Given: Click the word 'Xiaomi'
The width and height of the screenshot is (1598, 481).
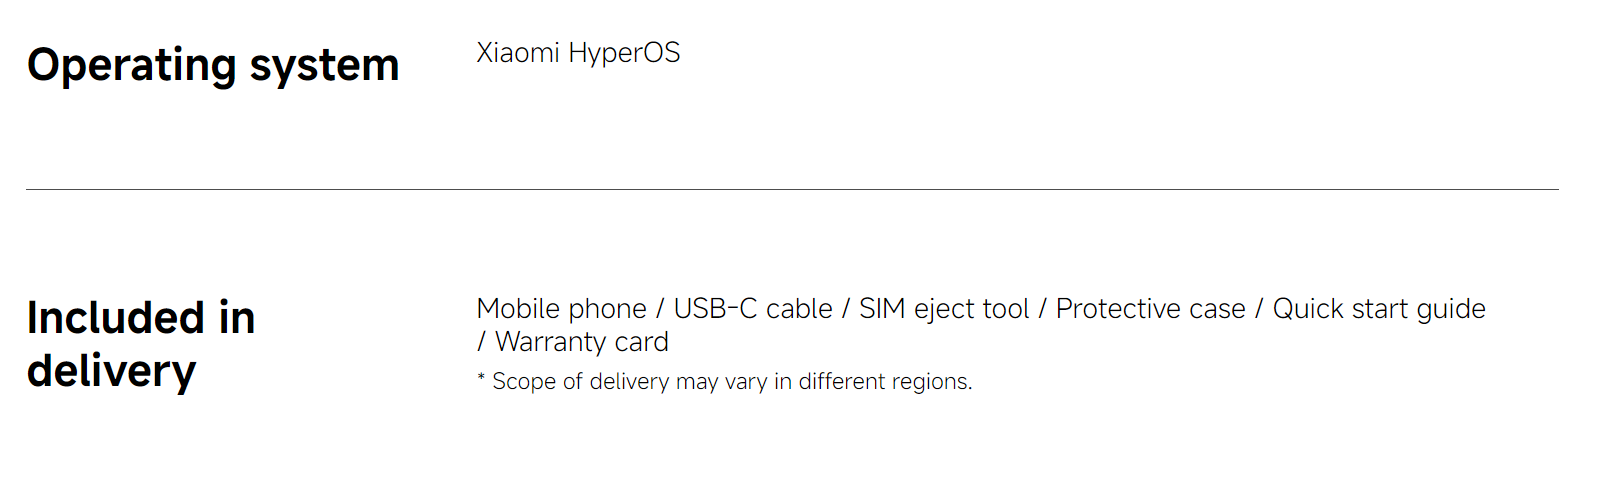Looking at the screenshot, I should point(518,52).
